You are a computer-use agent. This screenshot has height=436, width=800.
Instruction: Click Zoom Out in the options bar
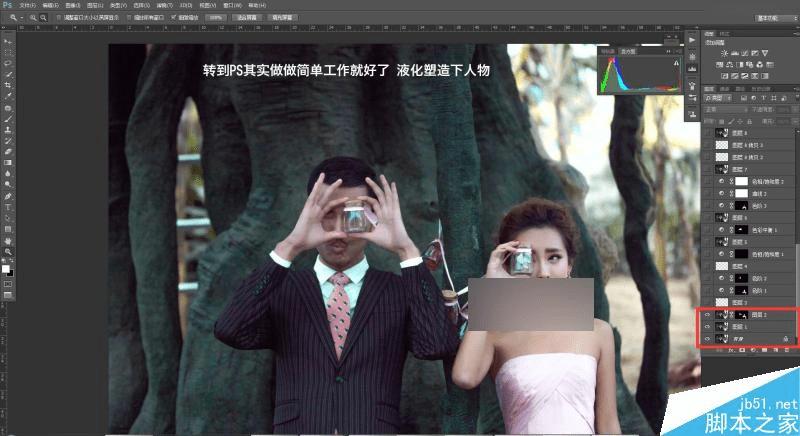click(43, 17)
